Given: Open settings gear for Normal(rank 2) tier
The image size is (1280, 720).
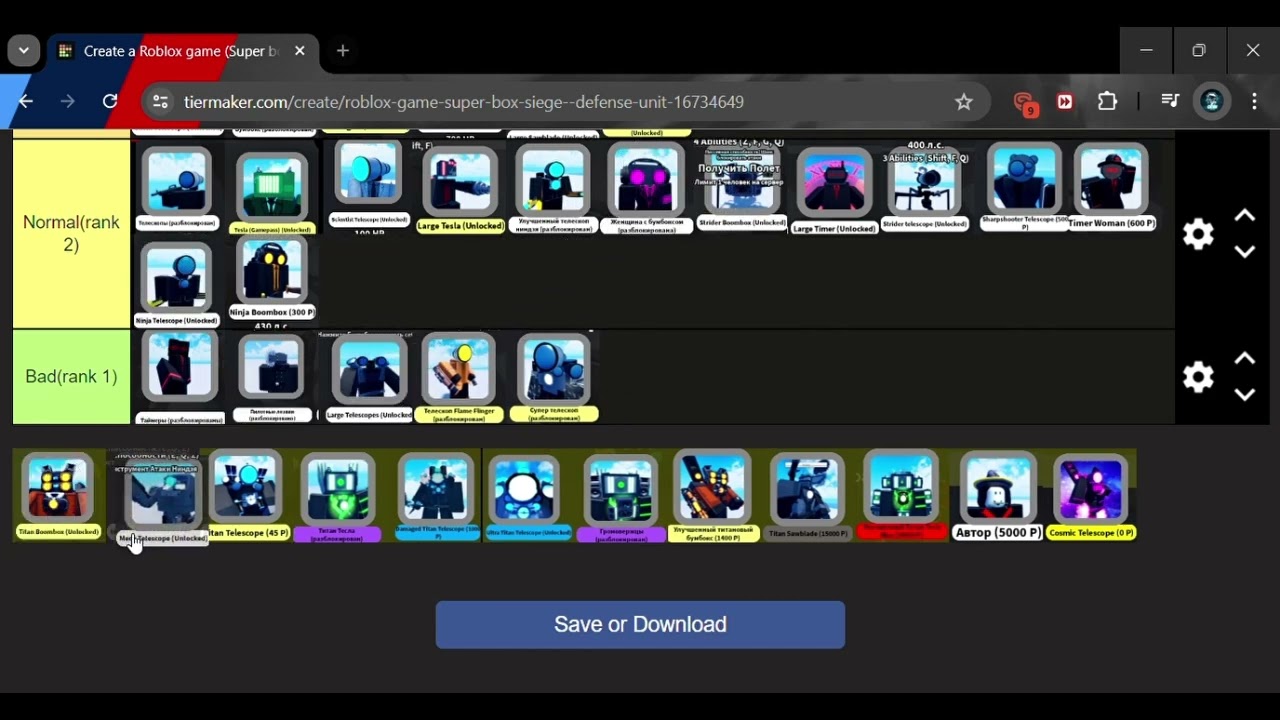Looking at the screenshot, I should [1198, 234].
